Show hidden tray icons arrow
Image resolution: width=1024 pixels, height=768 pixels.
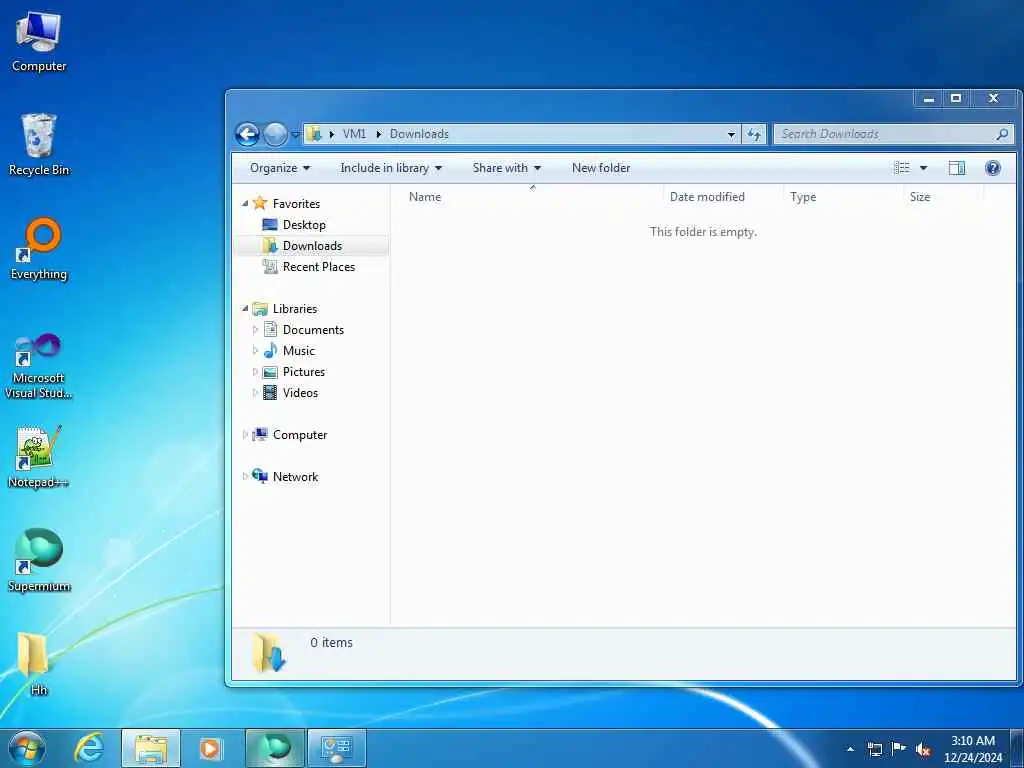[x=850, y=749]
